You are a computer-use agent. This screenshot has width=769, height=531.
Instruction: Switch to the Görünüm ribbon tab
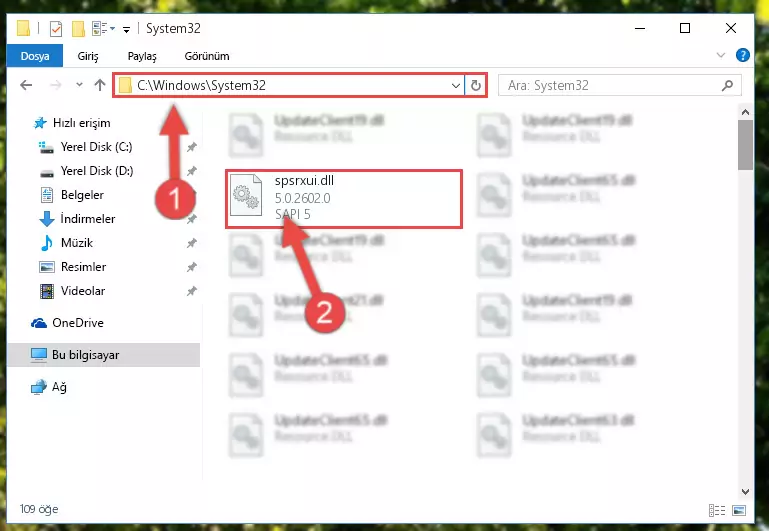(206, 56)
